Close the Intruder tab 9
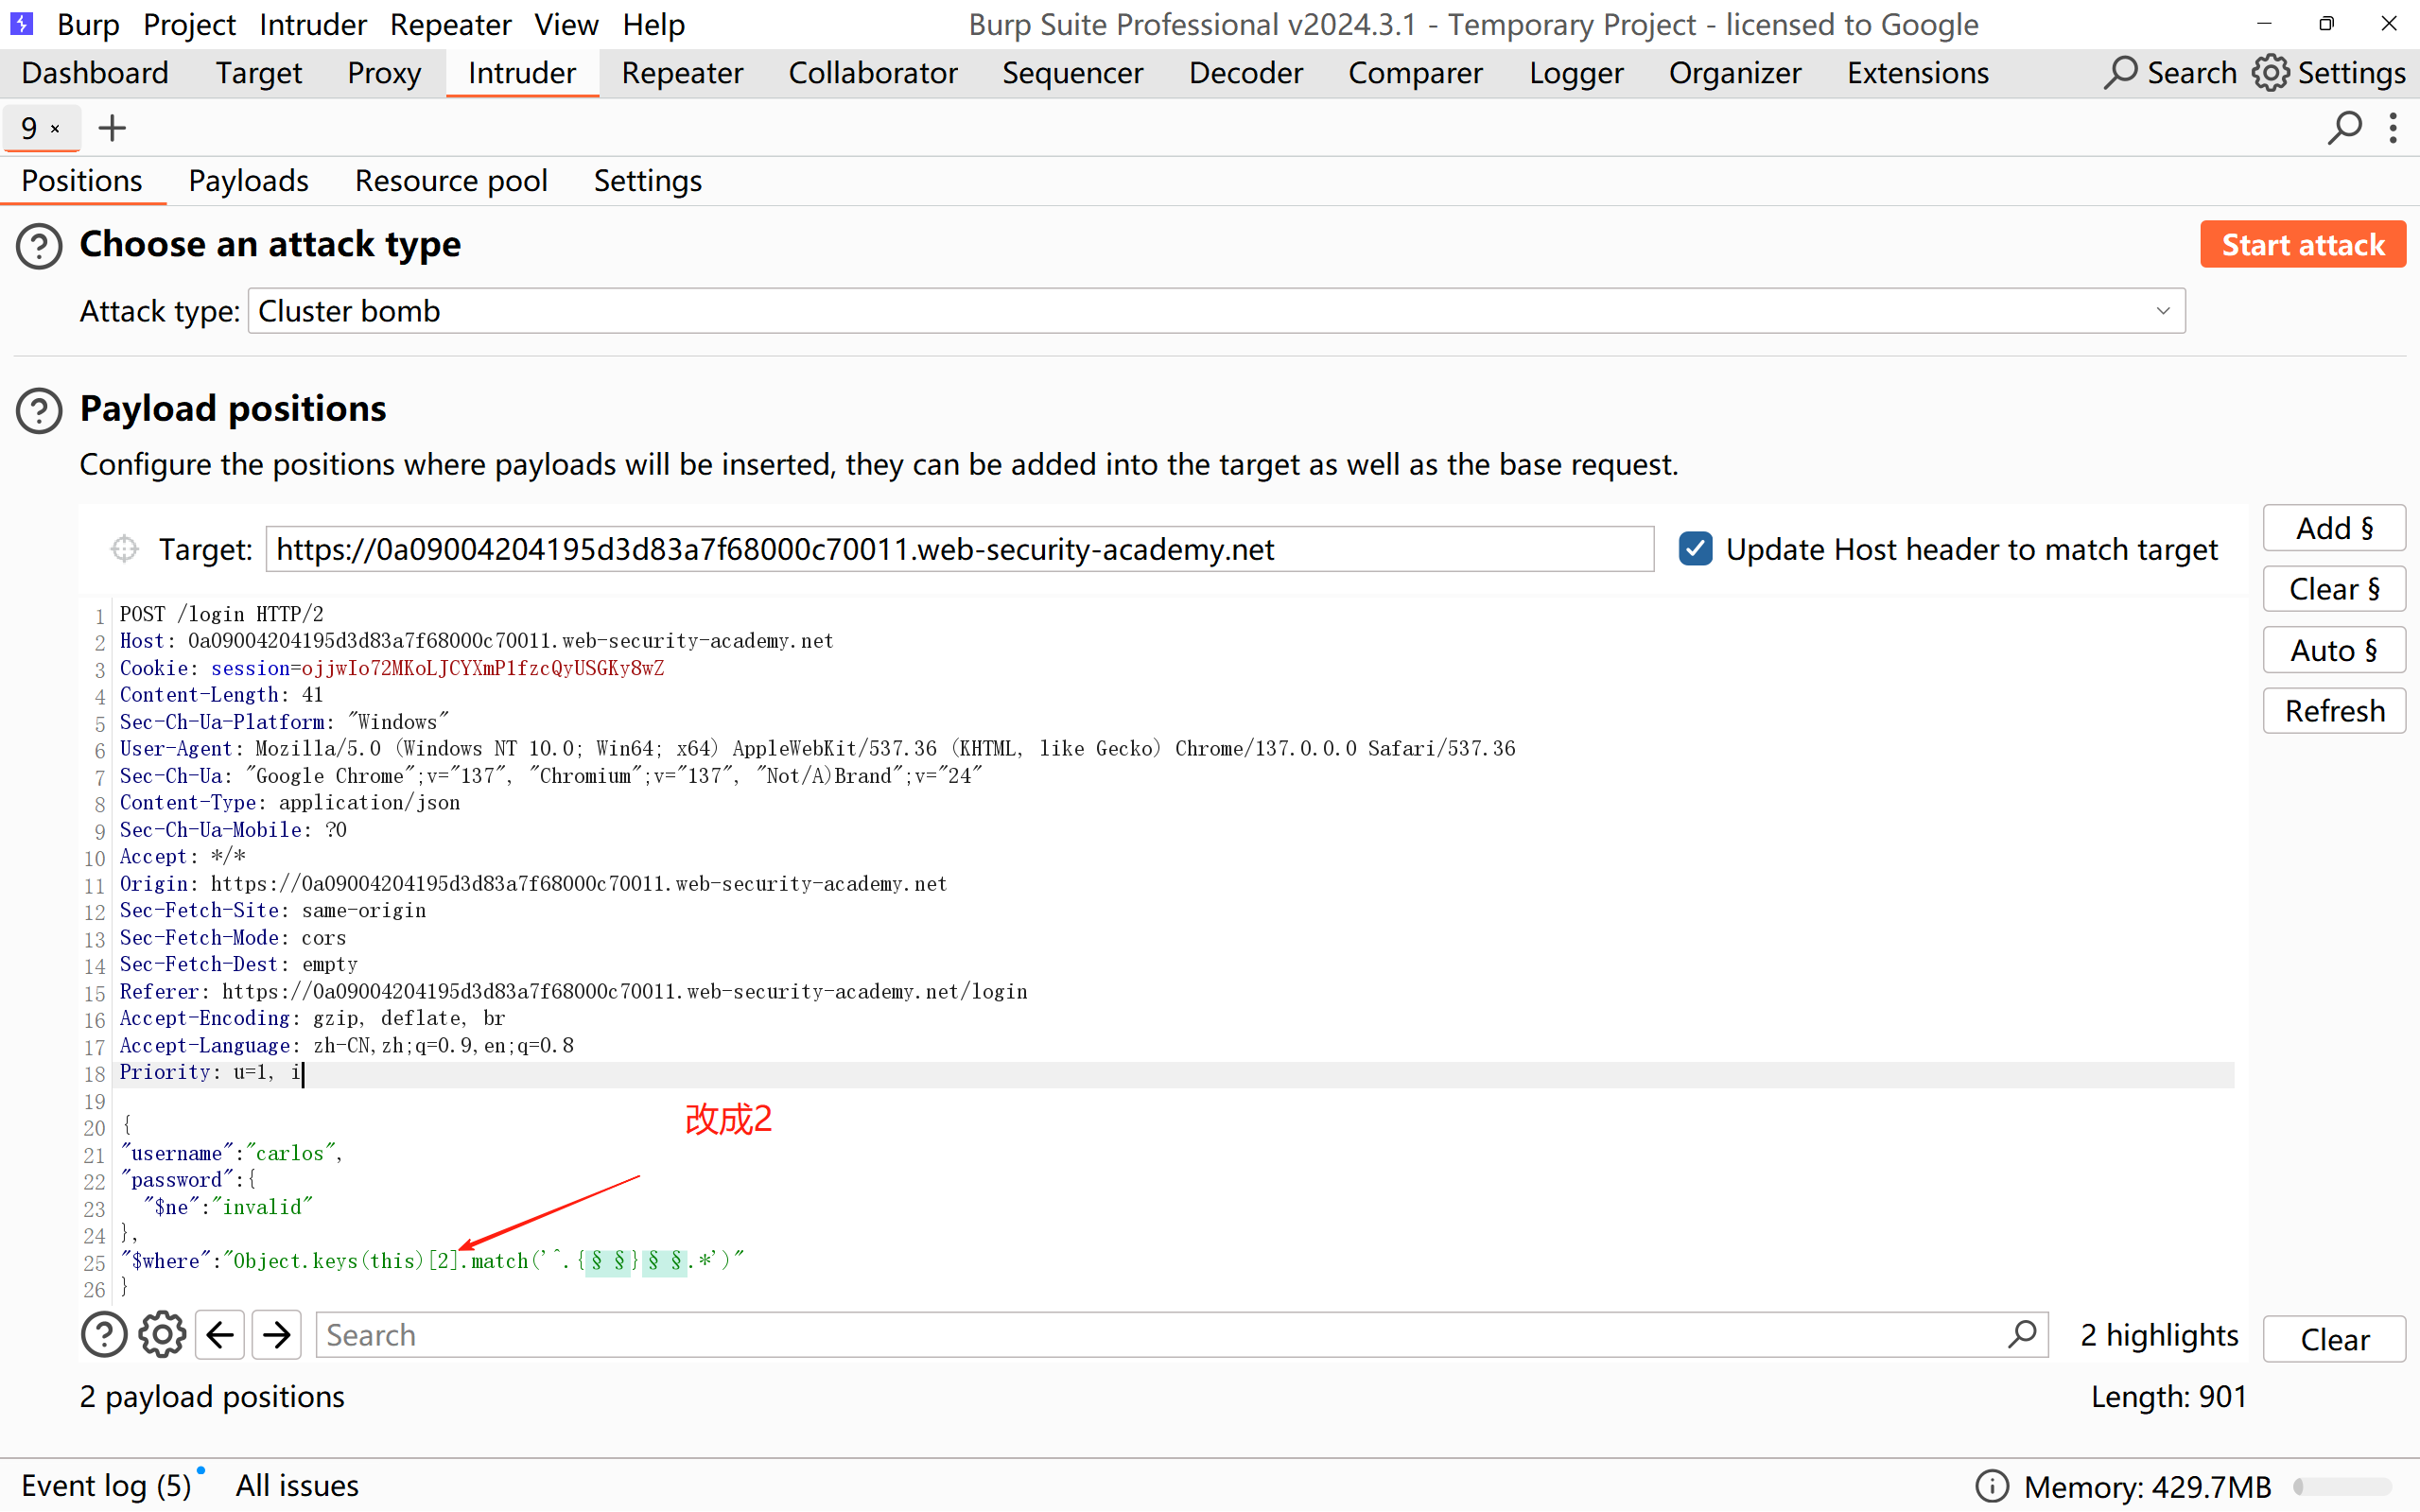 [x=56, y=129]
